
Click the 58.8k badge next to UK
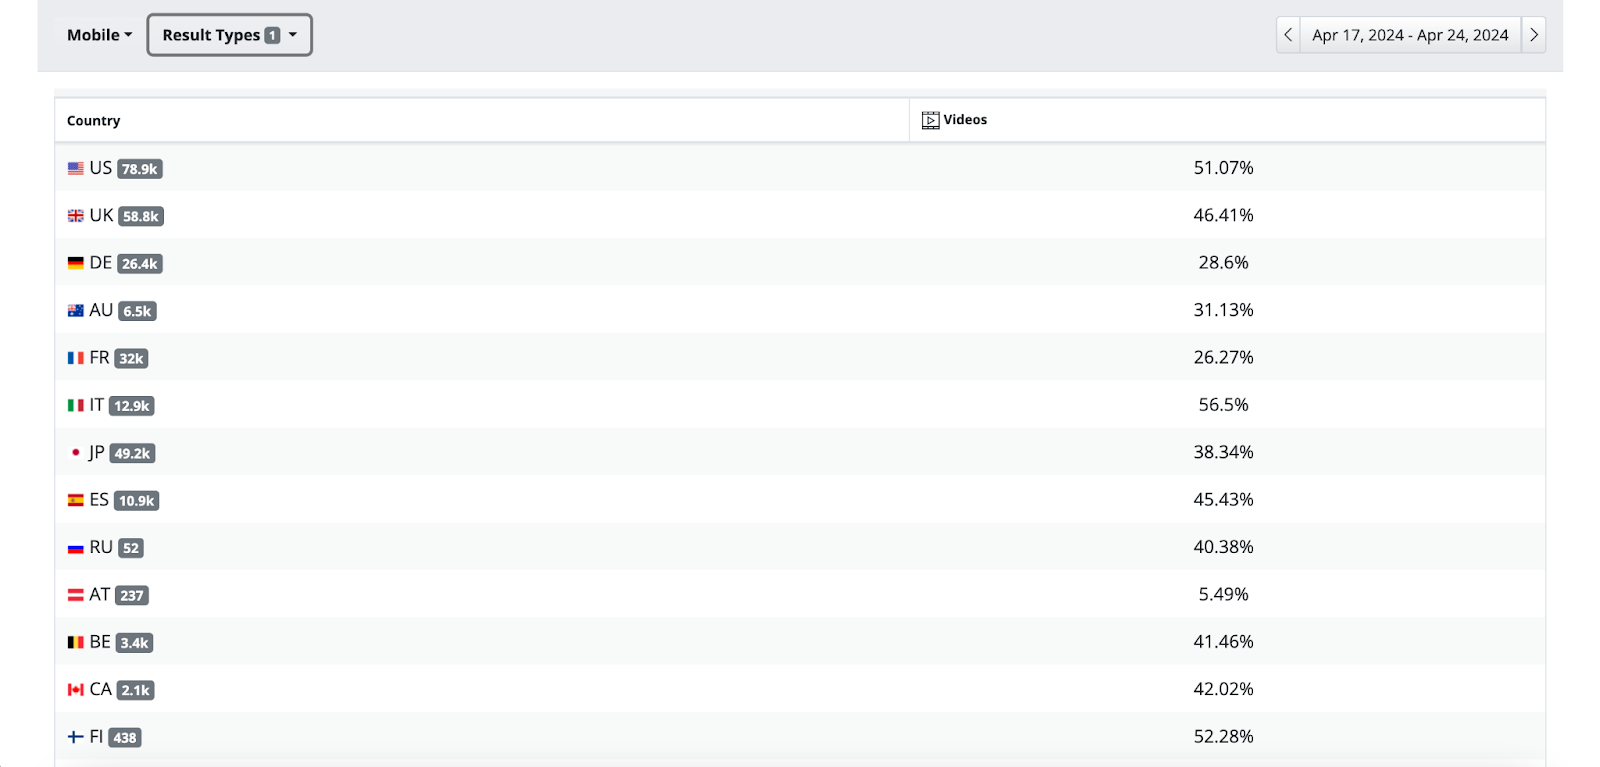click(x=141, y=216)
